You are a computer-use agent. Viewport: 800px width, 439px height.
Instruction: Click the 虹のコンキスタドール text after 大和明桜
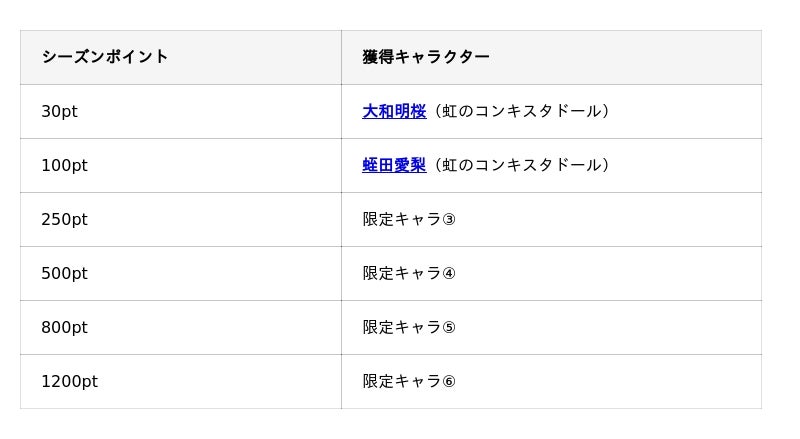tap(522, 111)
